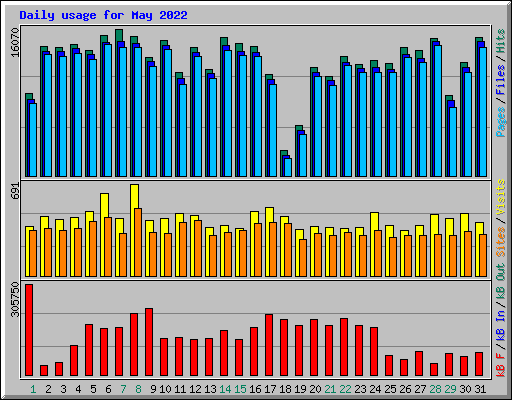Click the 16070 axis value label

point(15,43)
